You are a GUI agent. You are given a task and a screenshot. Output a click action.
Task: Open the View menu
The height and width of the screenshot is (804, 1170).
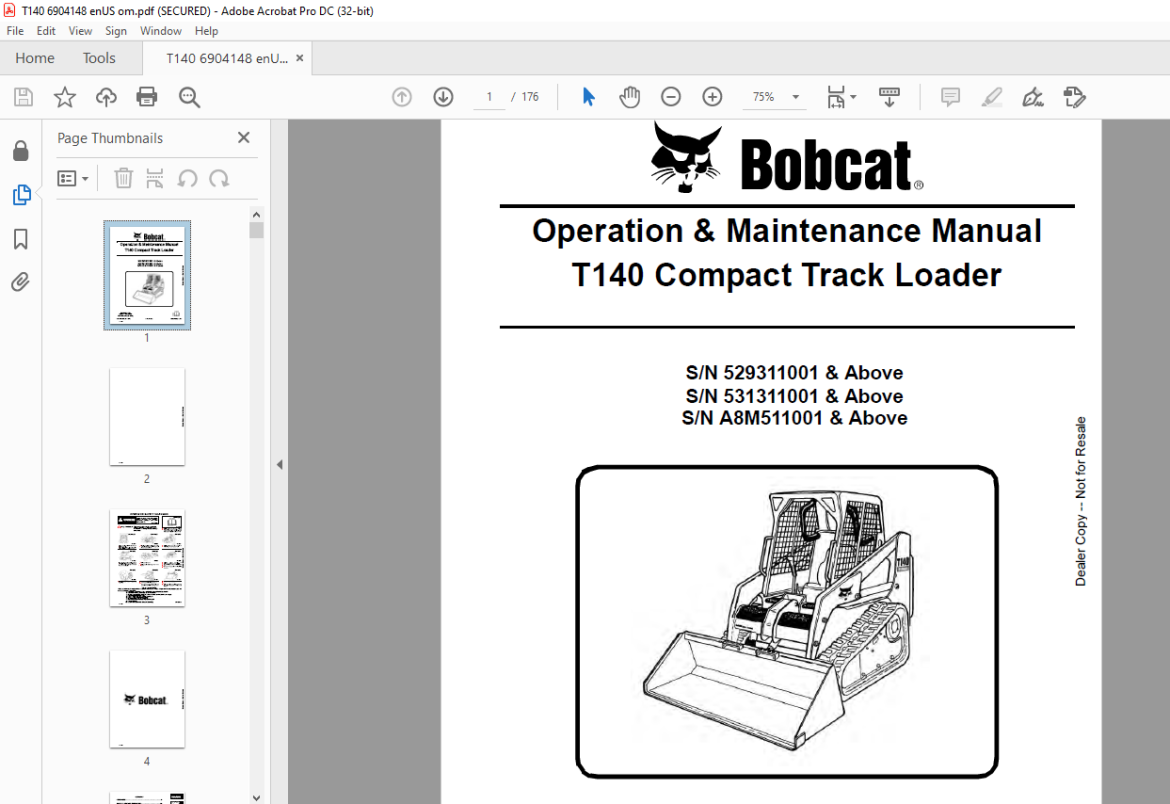[80, 31]
